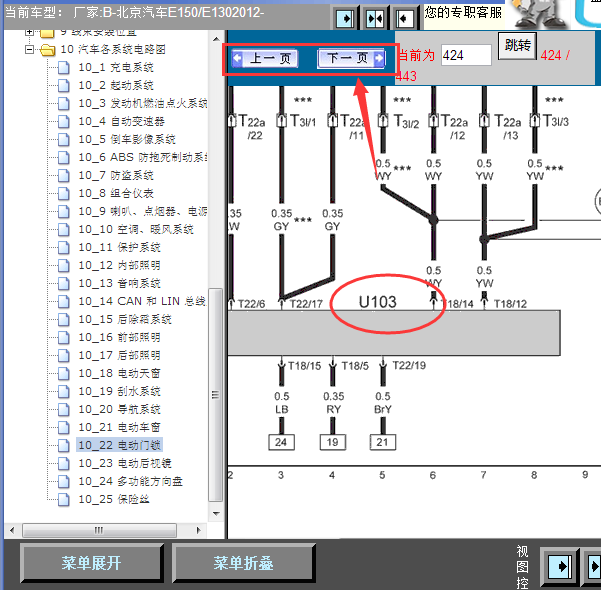Click the open folder icon of item 10
This screenshot has height=590, width=601.
[x=48, y=50]
